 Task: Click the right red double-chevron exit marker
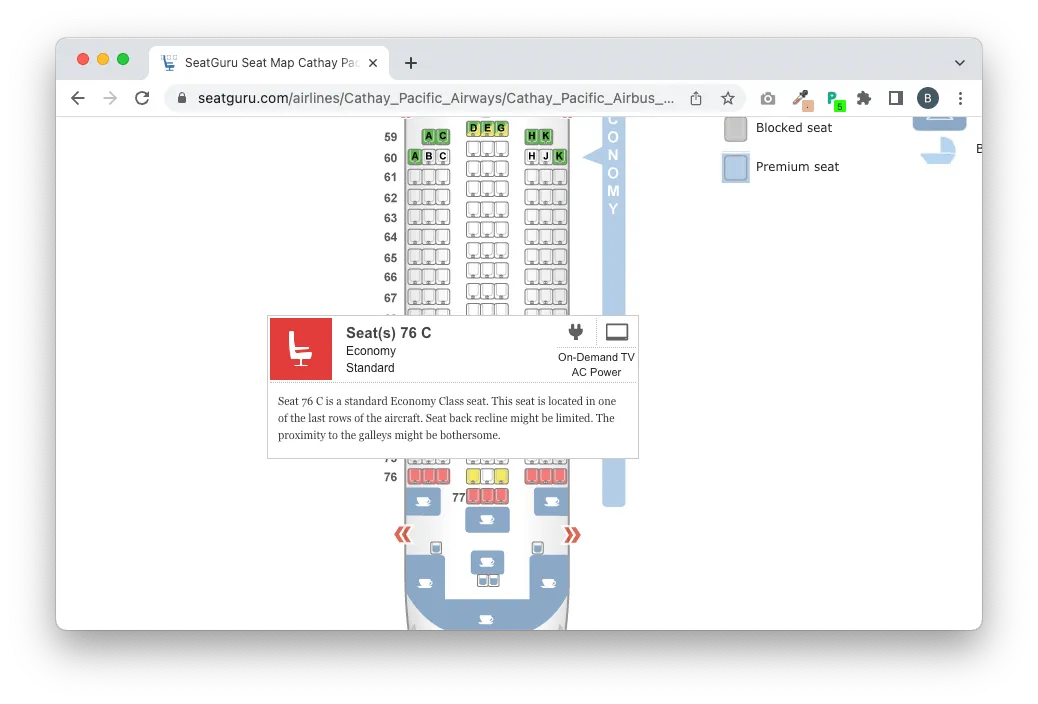tap(572, 534)
